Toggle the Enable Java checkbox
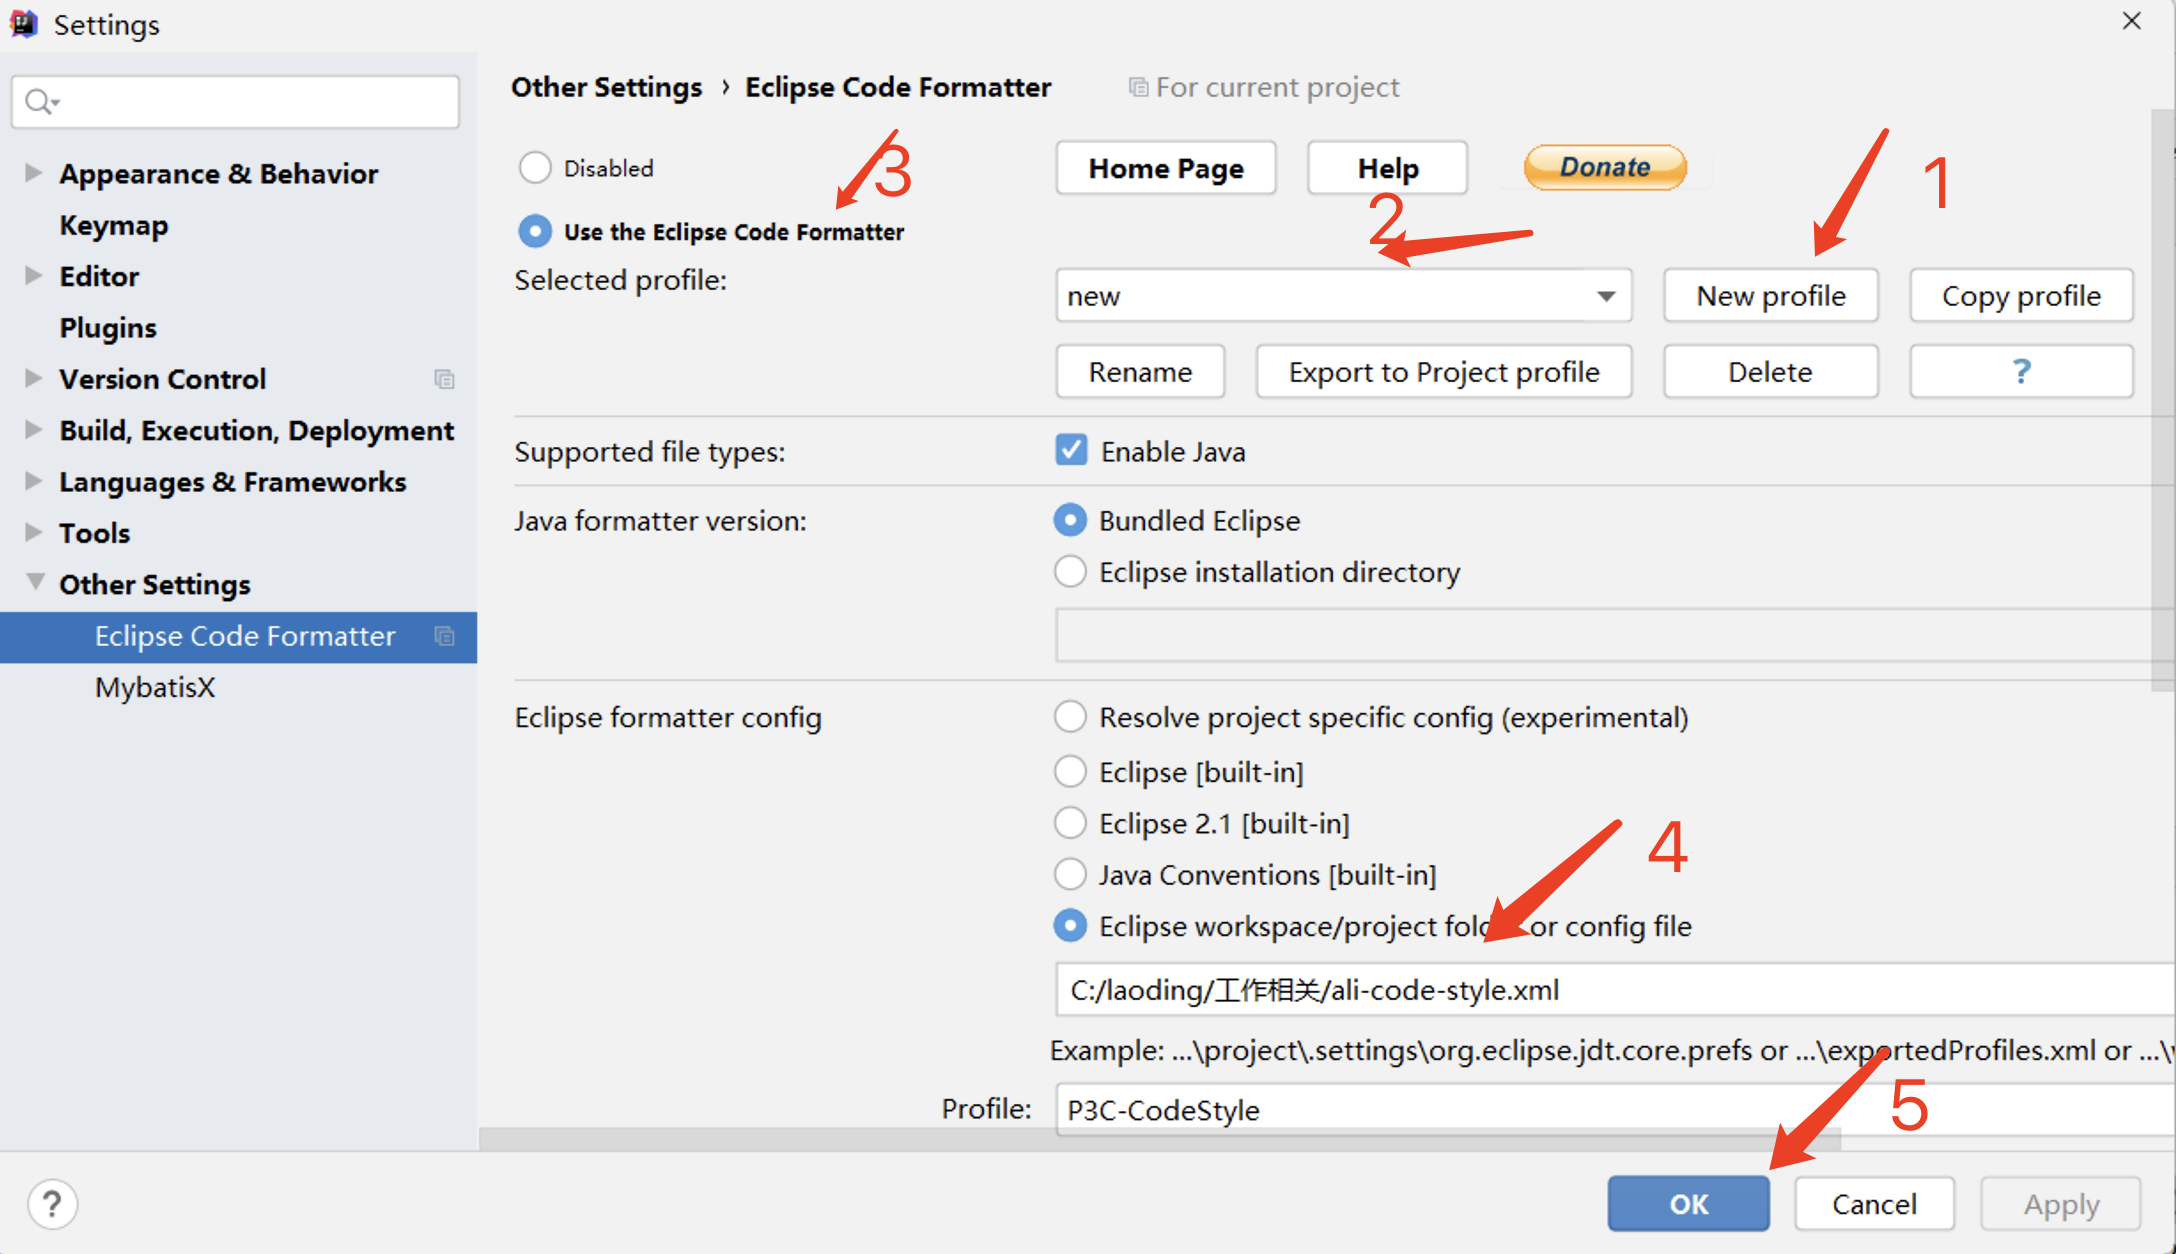2176x1254 pixels. (x=1071, y=451)
